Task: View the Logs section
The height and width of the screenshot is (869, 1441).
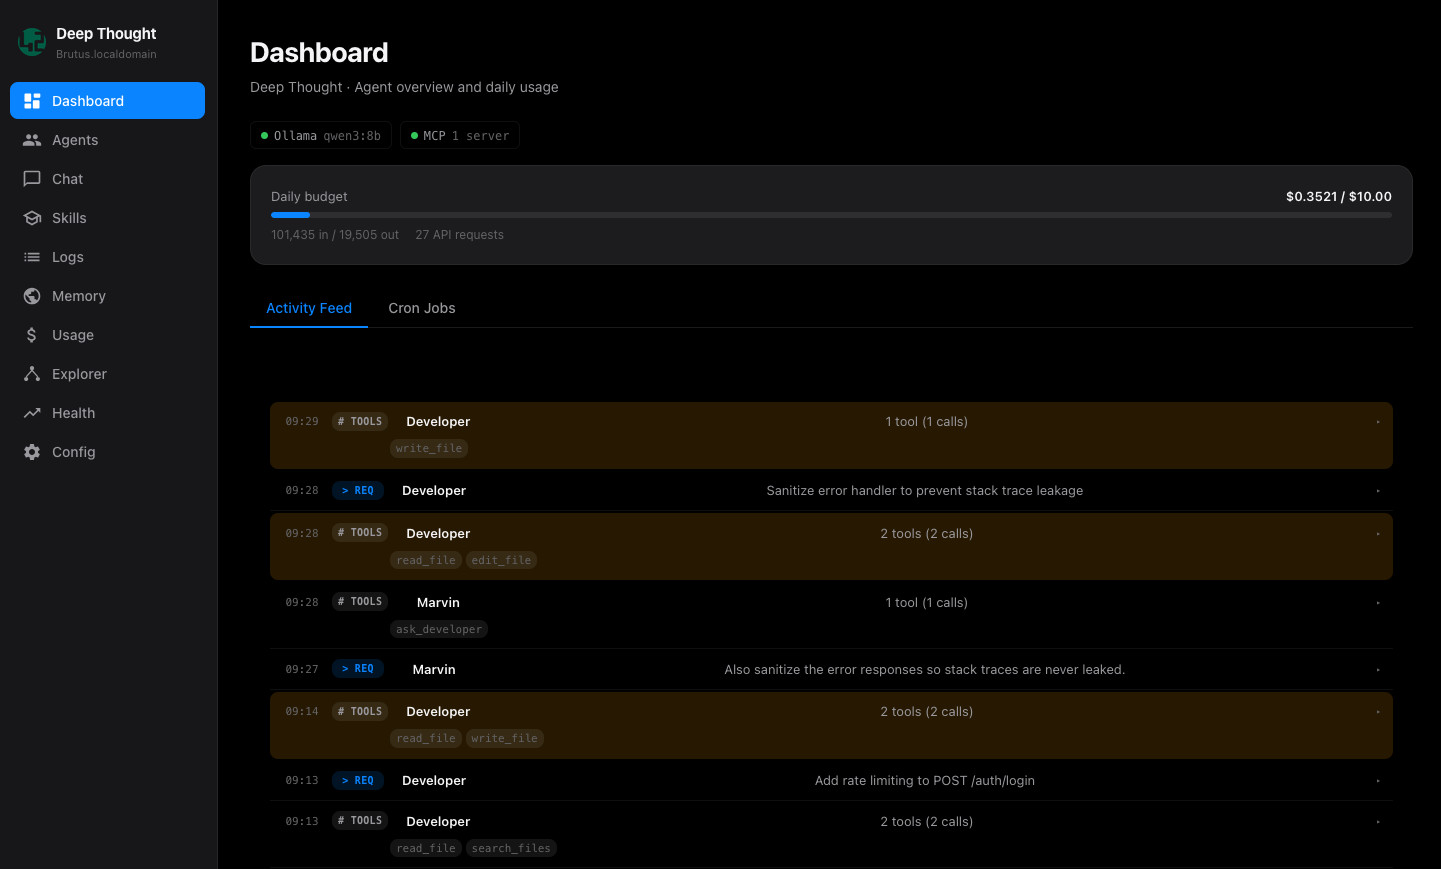Action: [67, 257]
